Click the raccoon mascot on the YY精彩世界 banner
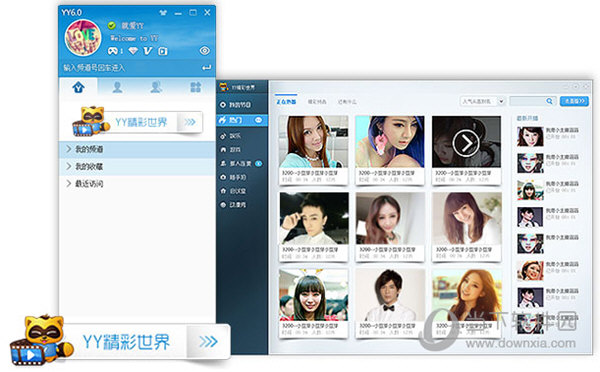This screenshot has height=372, width=600. coord(90,121)
